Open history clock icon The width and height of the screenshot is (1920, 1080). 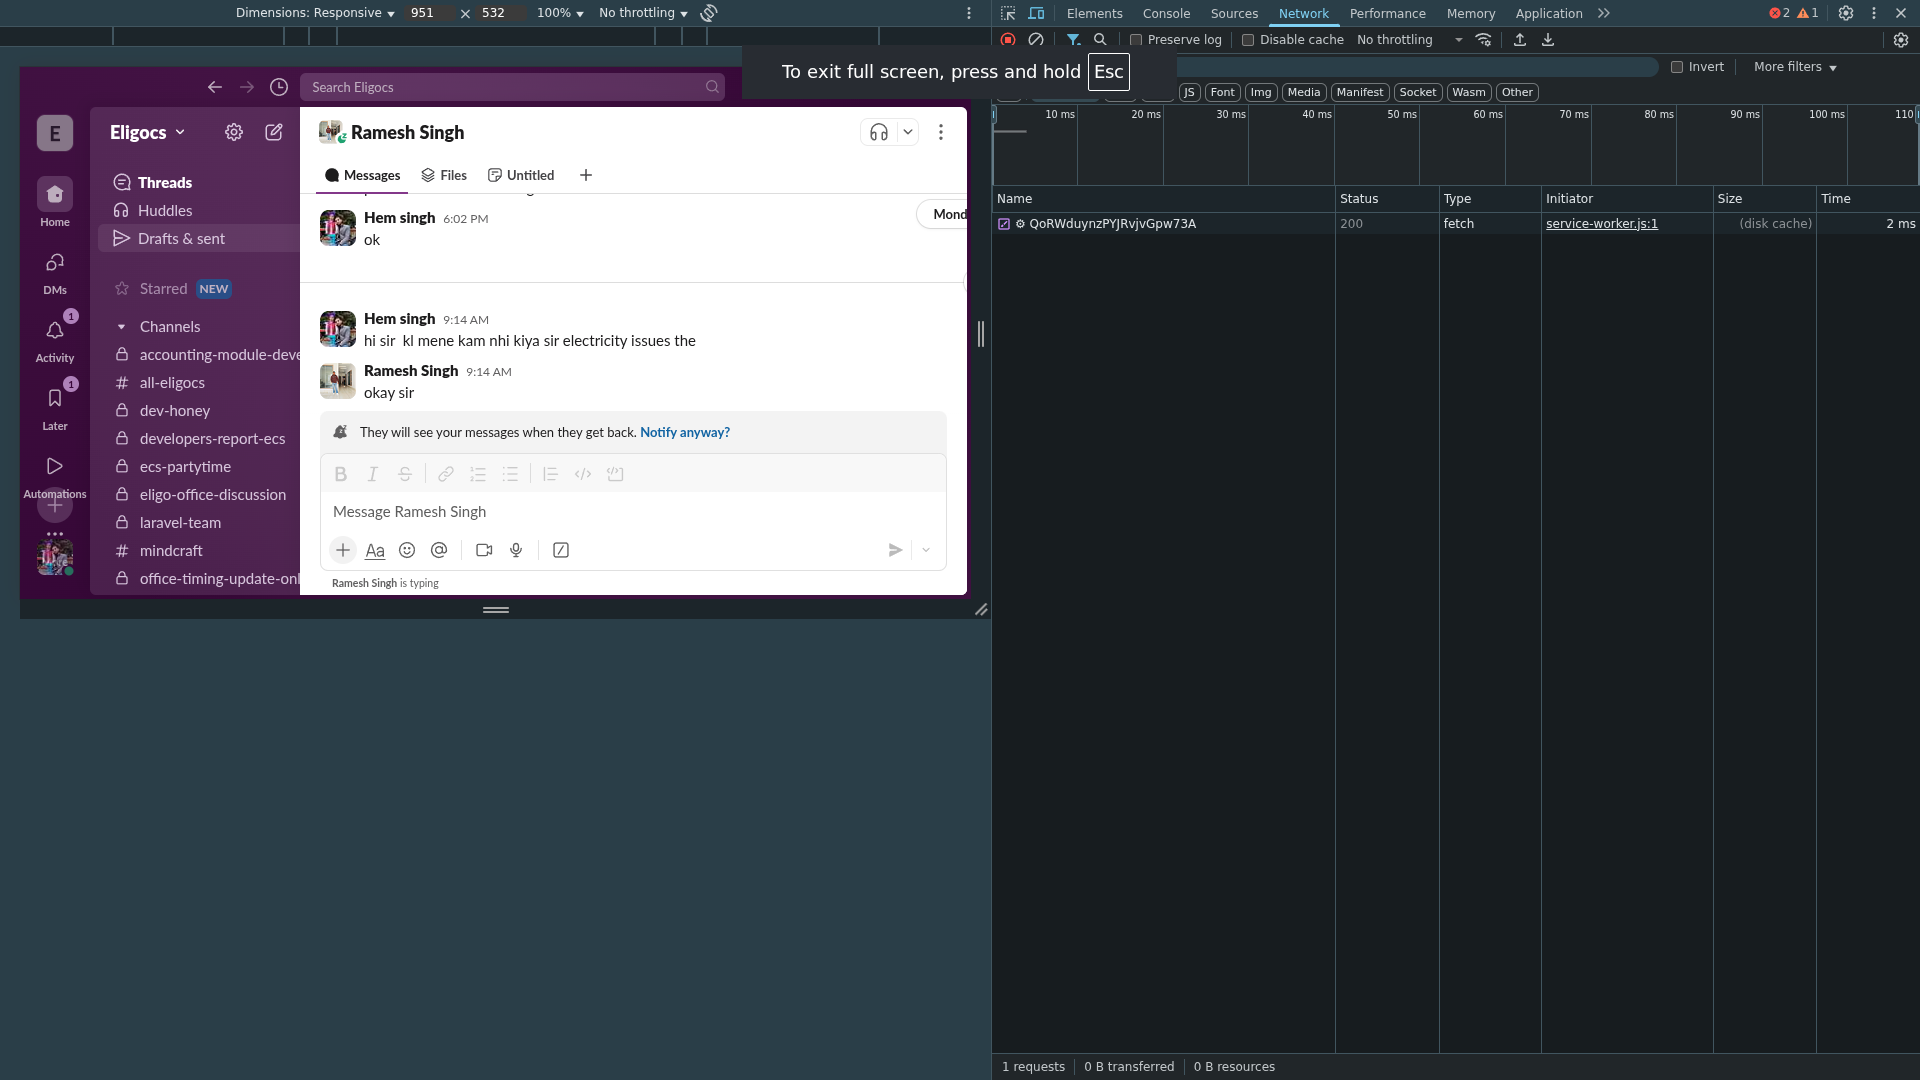(x=279, y=87)
